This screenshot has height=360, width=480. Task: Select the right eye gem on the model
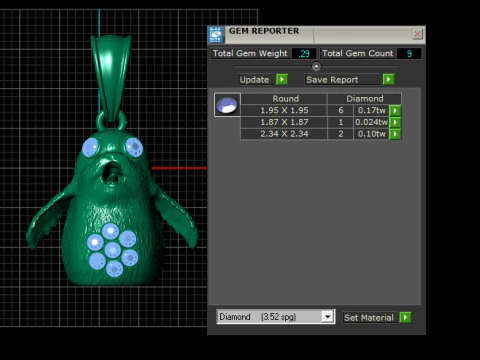(x=134, y=147)
